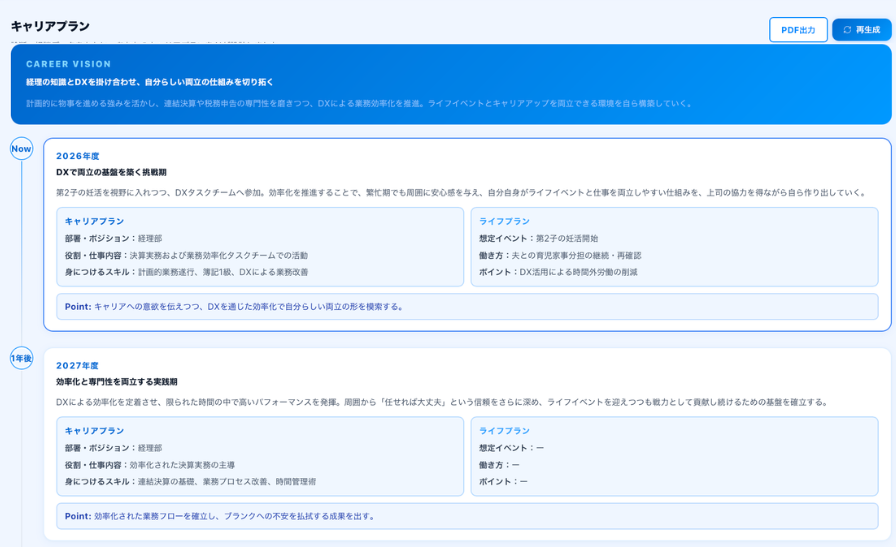896x547 pixels.
Task: Click 役割 row 決算実務および業務効率化タスクチーム
Action: [x=186, y=255]
